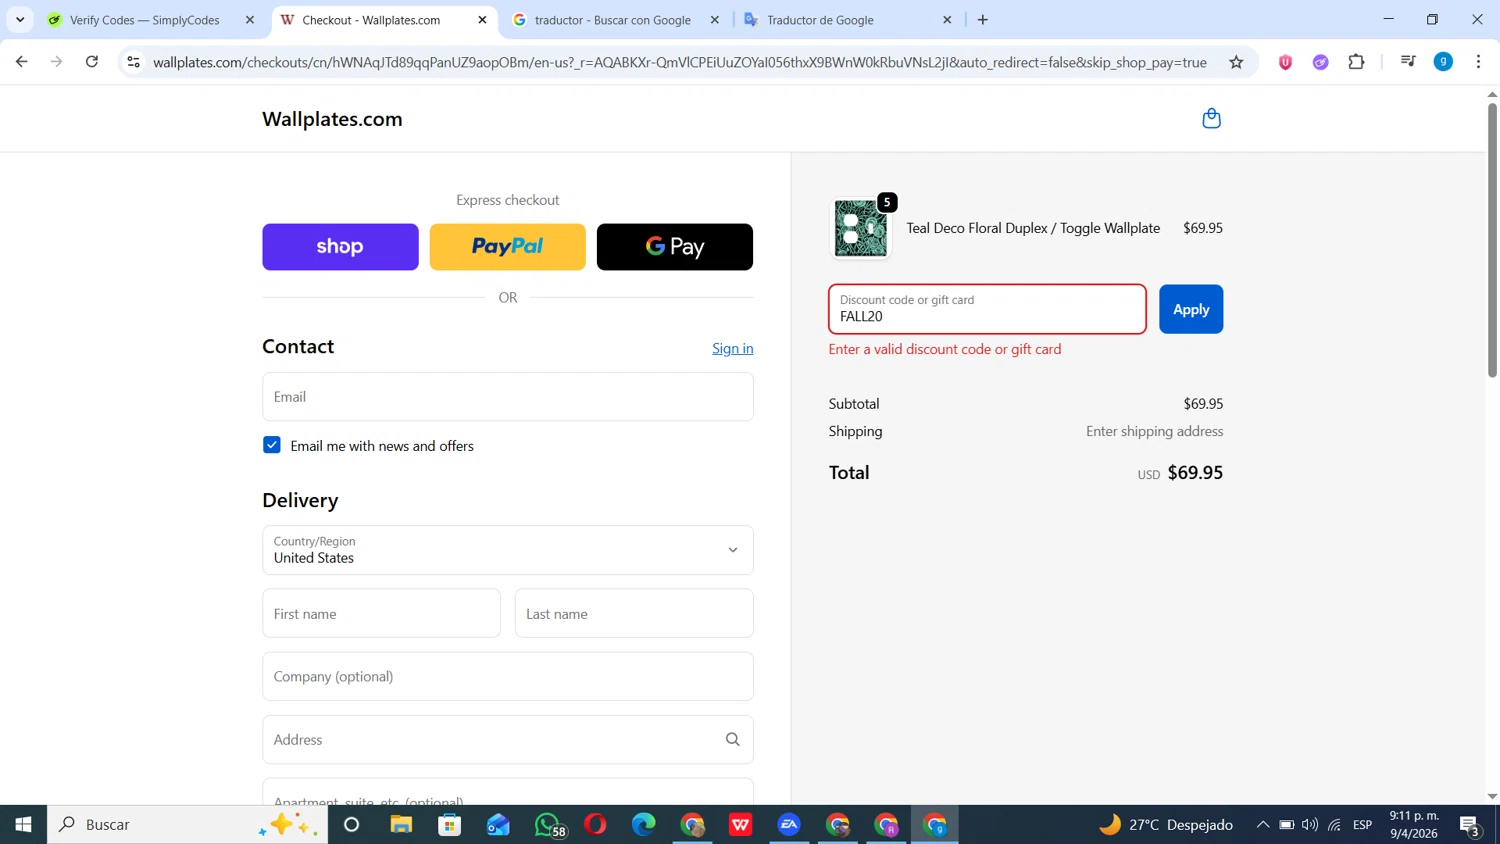Open the WPS Office taskbar icon
Viewport: 1500px width, 844px height.
click(740, 824)
